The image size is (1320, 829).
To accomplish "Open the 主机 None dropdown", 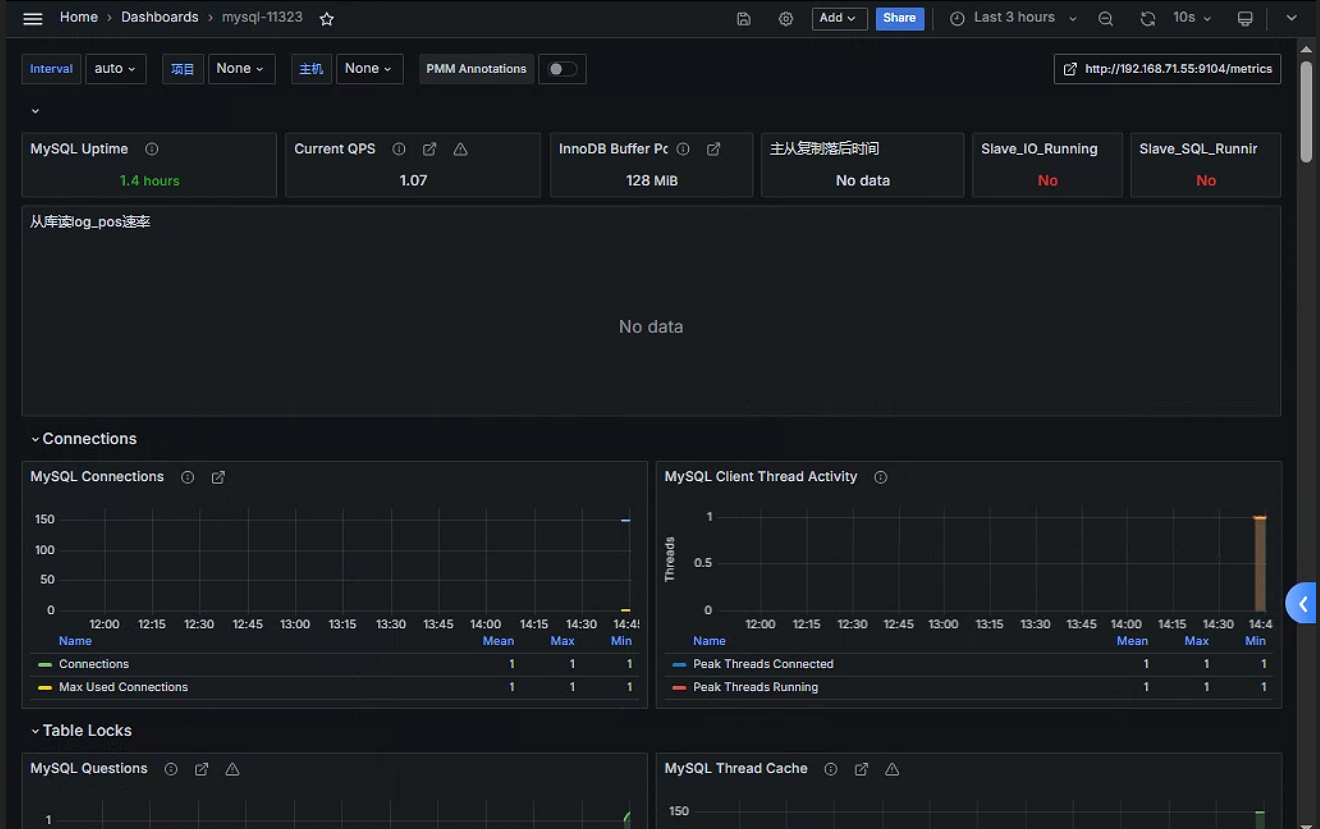I will point(369,69).
